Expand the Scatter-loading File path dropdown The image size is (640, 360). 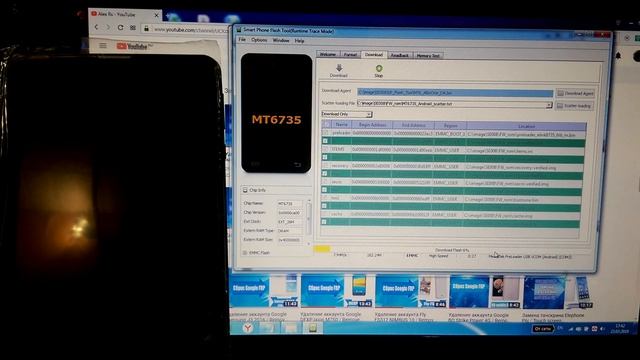click(x=549, y=105)
